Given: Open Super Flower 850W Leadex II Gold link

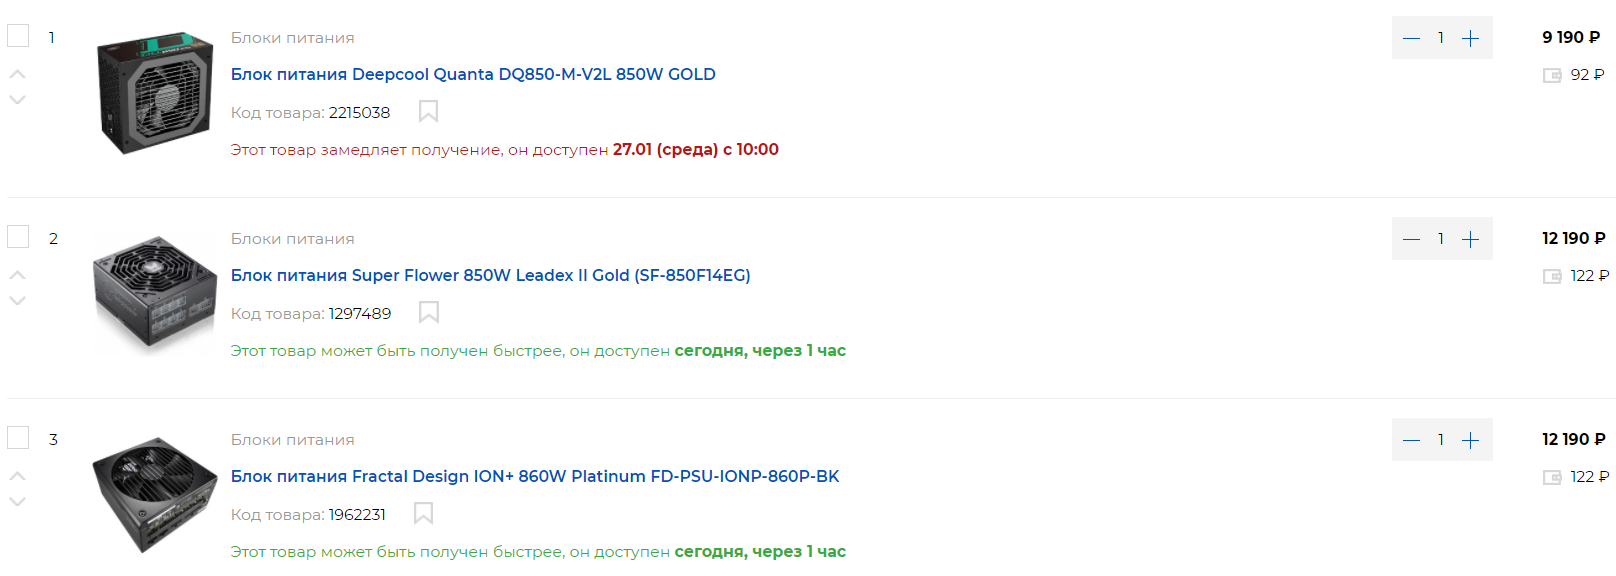Looking at the screenshot, I should coord(490,275).
